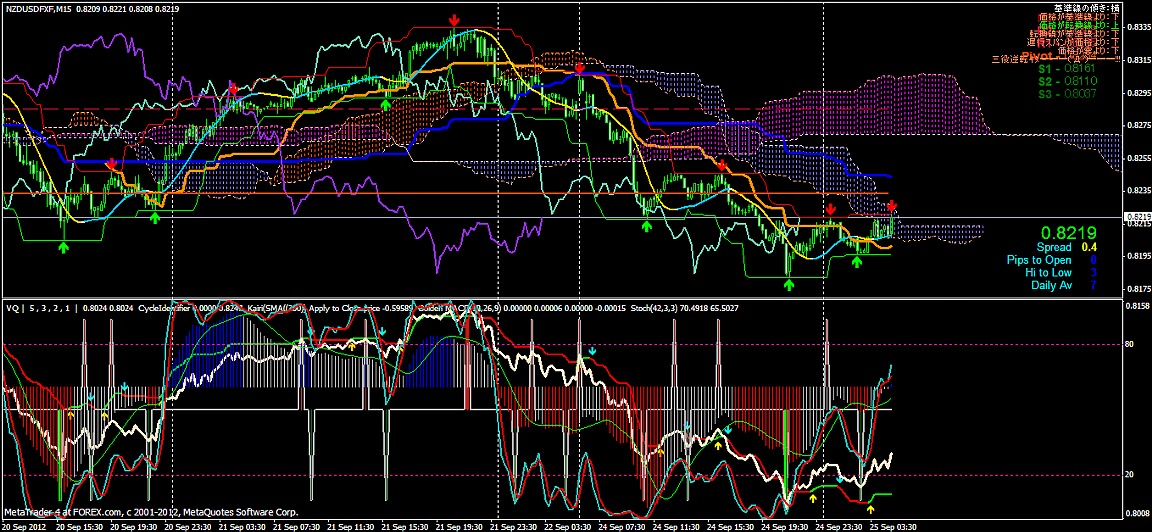
Task: Click the lowest green buy arrow on the price chart
Action: click(x=790, y=284)
